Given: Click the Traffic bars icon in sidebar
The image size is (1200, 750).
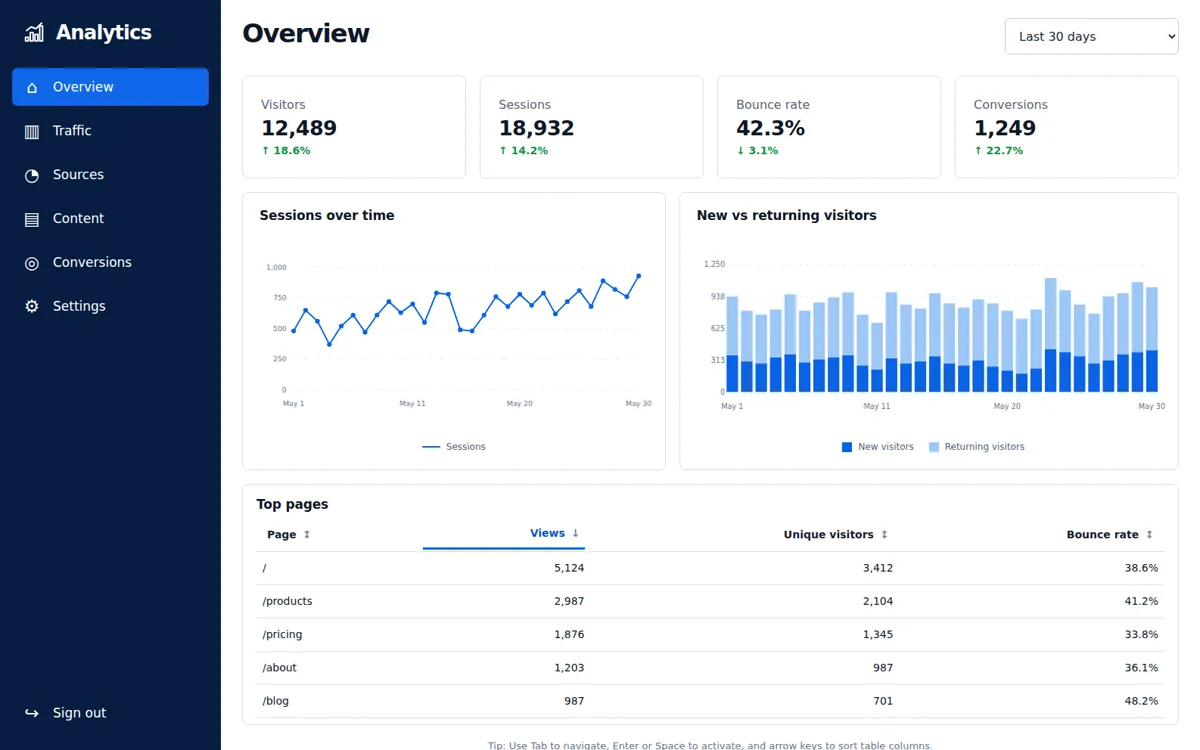Looking at the screenshot, I should coord(32,131).
